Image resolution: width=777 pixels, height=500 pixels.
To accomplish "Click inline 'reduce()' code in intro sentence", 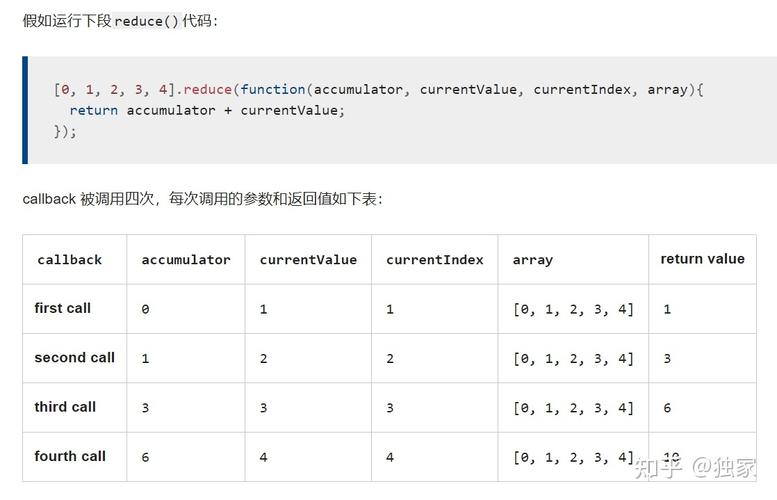I will 146,21.
